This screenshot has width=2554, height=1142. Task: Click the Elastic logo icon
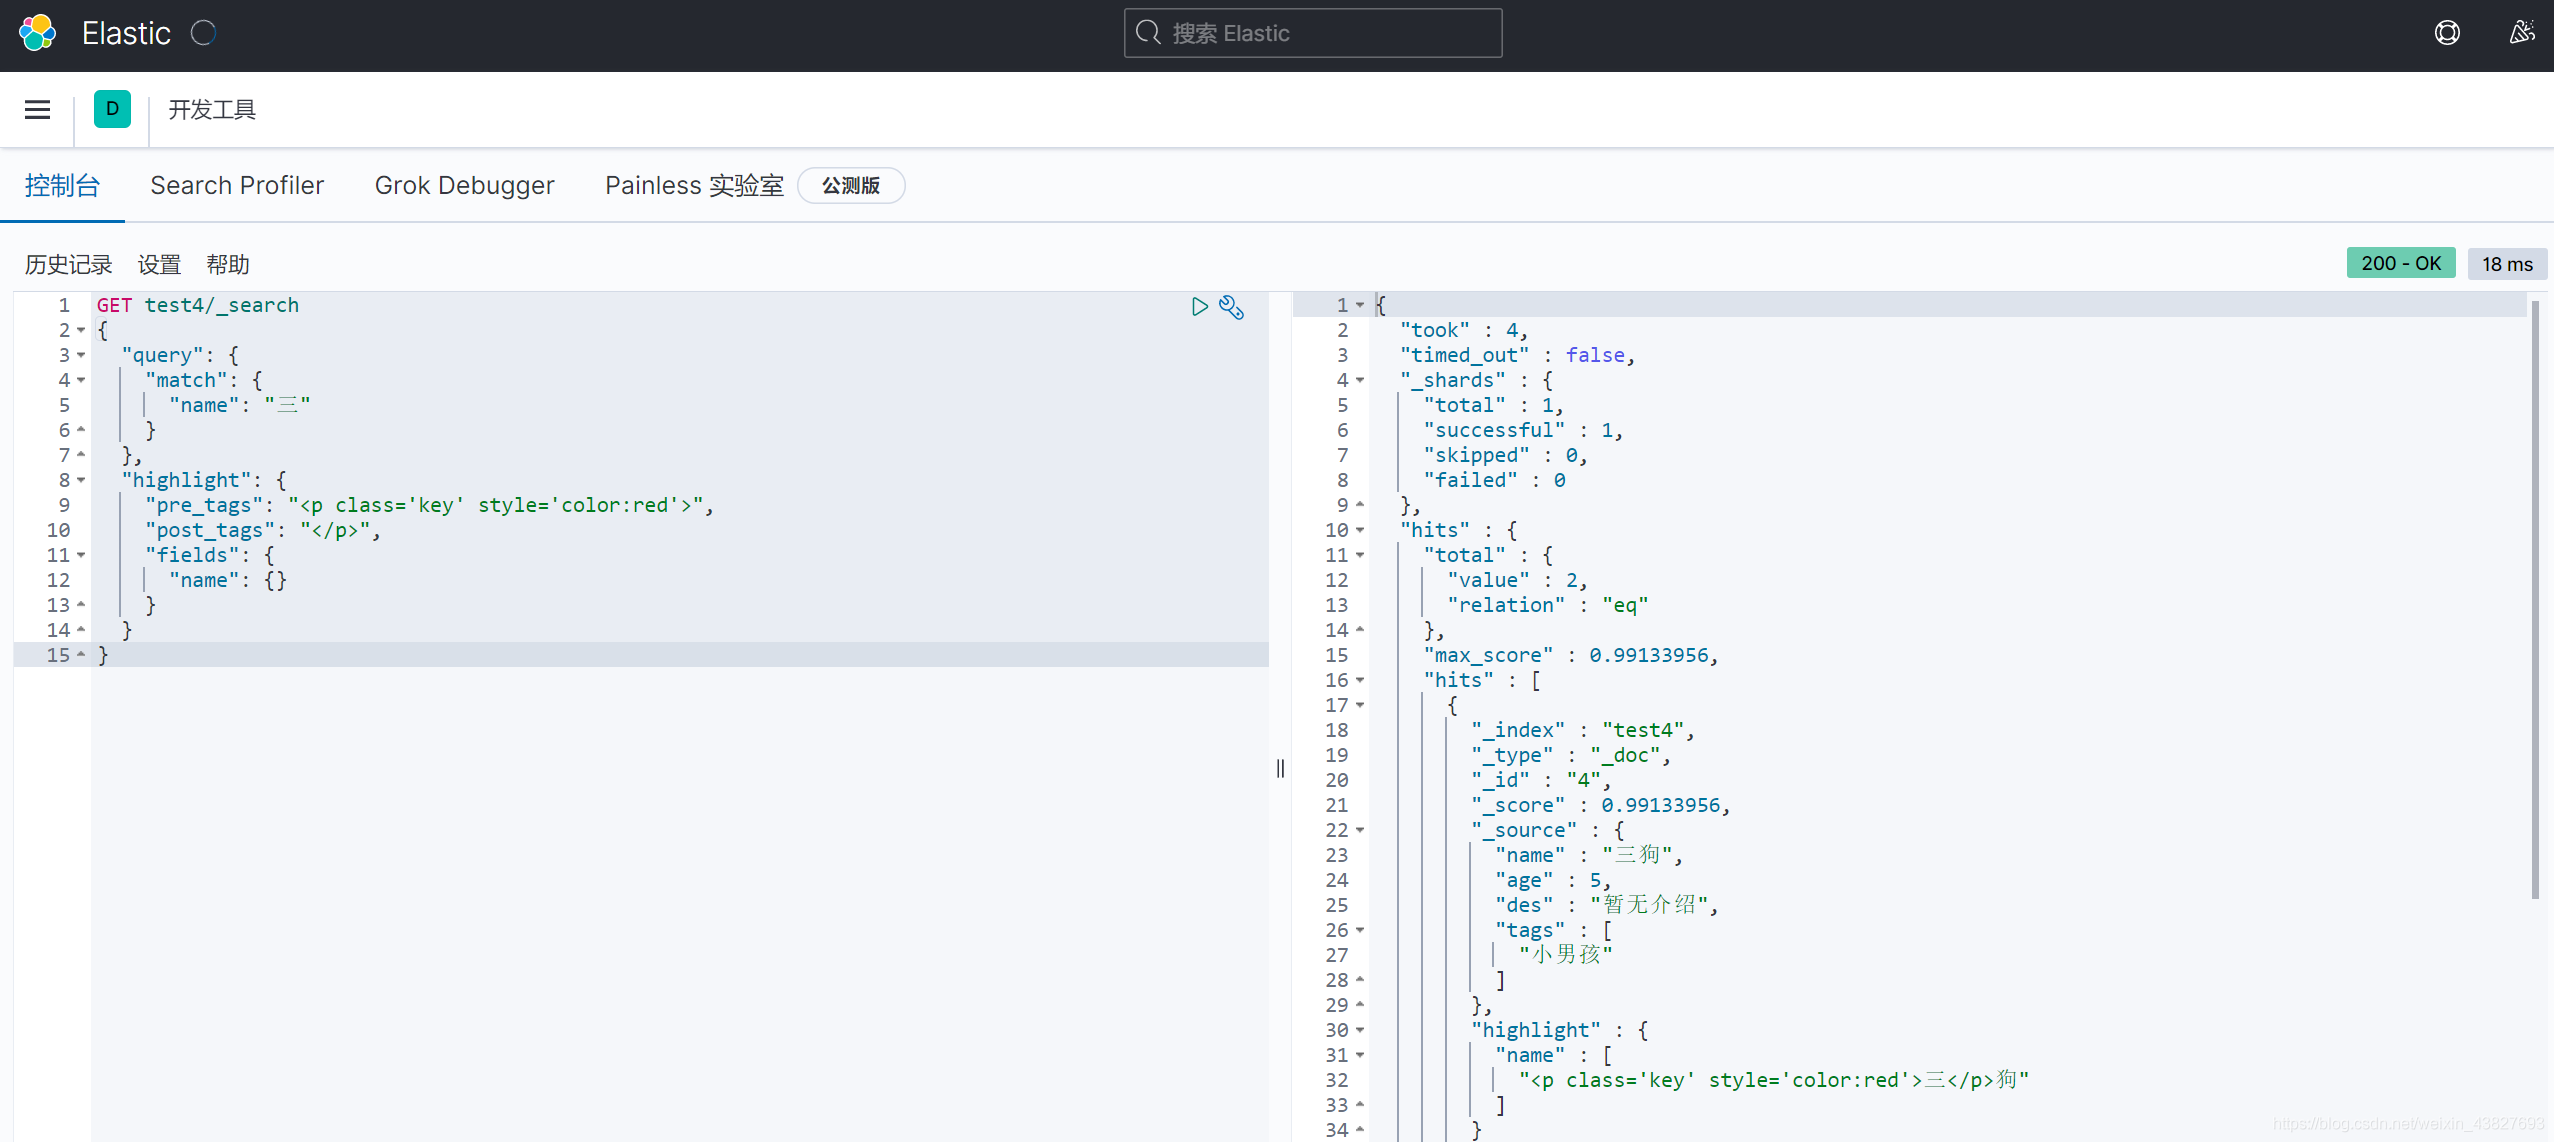tap(37, 33)
